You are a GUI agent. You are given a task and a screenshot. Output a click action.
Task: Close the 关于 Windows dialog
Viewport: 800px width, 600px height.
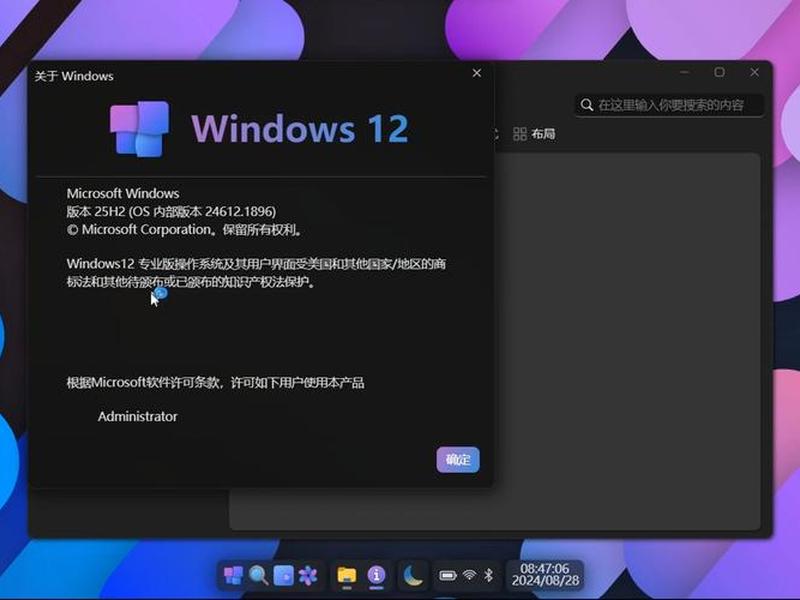pyautogui.click(x=477, y=73)
